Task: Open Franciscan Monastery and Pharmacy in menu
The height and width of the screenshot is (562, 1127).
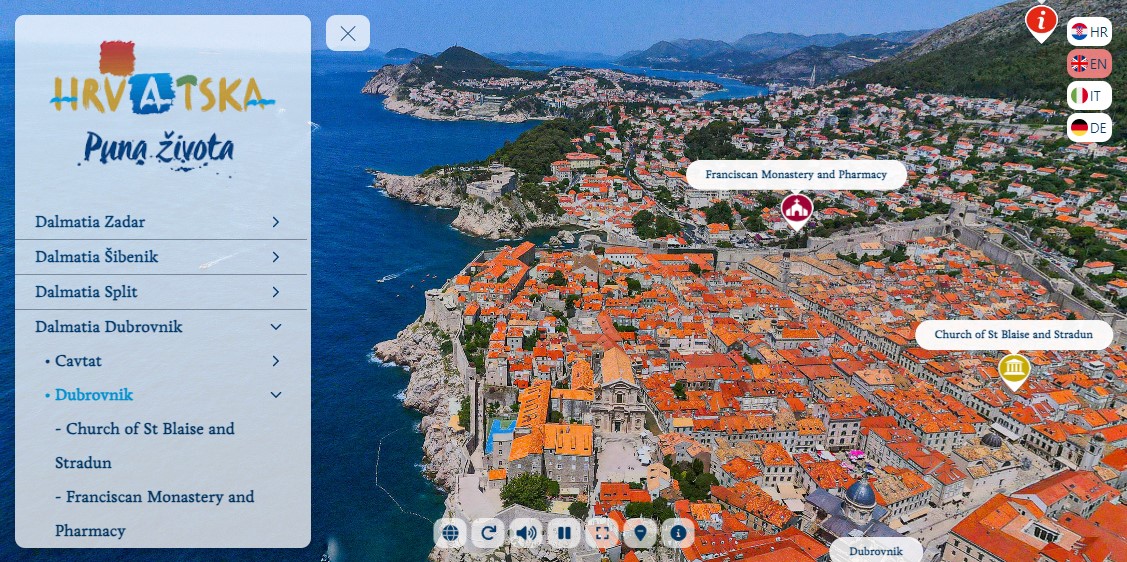Action: pos(155,514)
